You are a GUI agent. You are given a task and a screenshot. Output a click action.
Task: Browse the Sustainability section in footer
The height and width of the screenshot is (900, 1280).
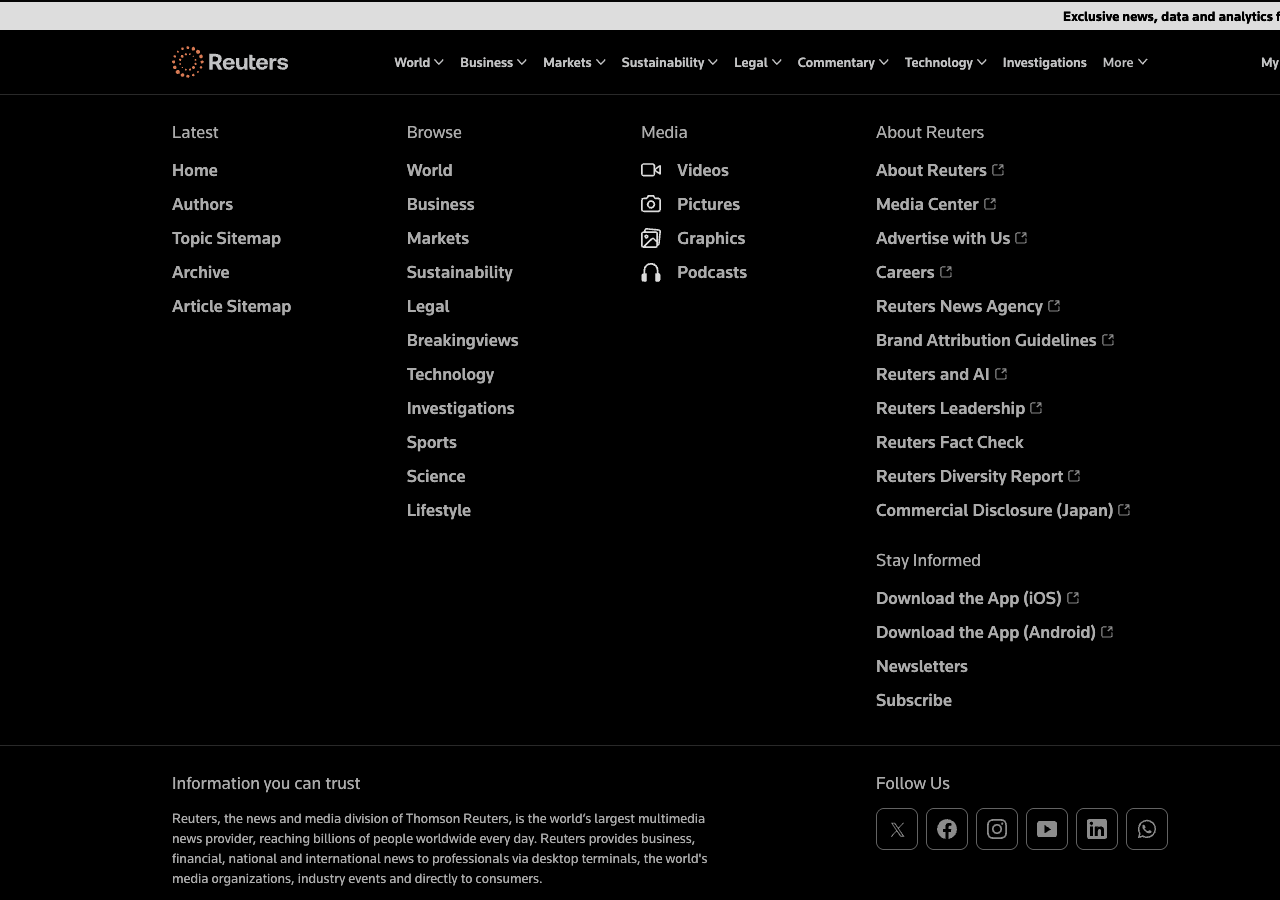pyautogui.click(x=459, y=272)
